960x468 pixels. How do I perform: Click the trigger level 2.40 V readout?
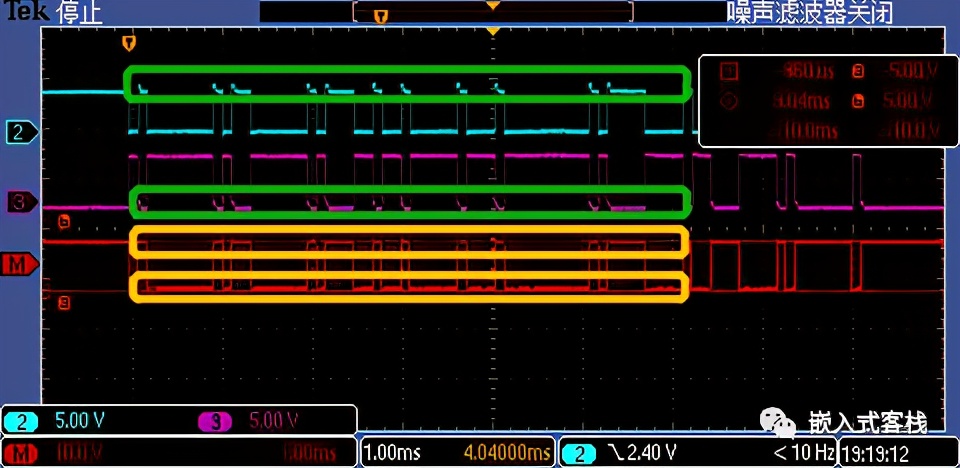click(642, 453)
